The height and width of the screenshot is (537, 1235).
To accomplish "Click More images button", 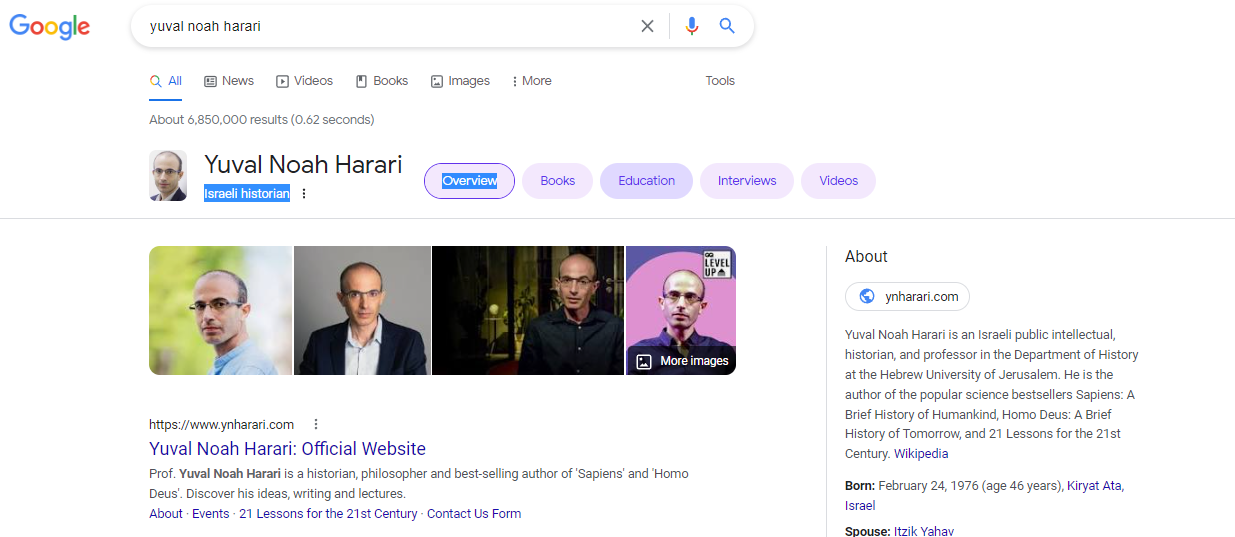I will tap(683, 361).
